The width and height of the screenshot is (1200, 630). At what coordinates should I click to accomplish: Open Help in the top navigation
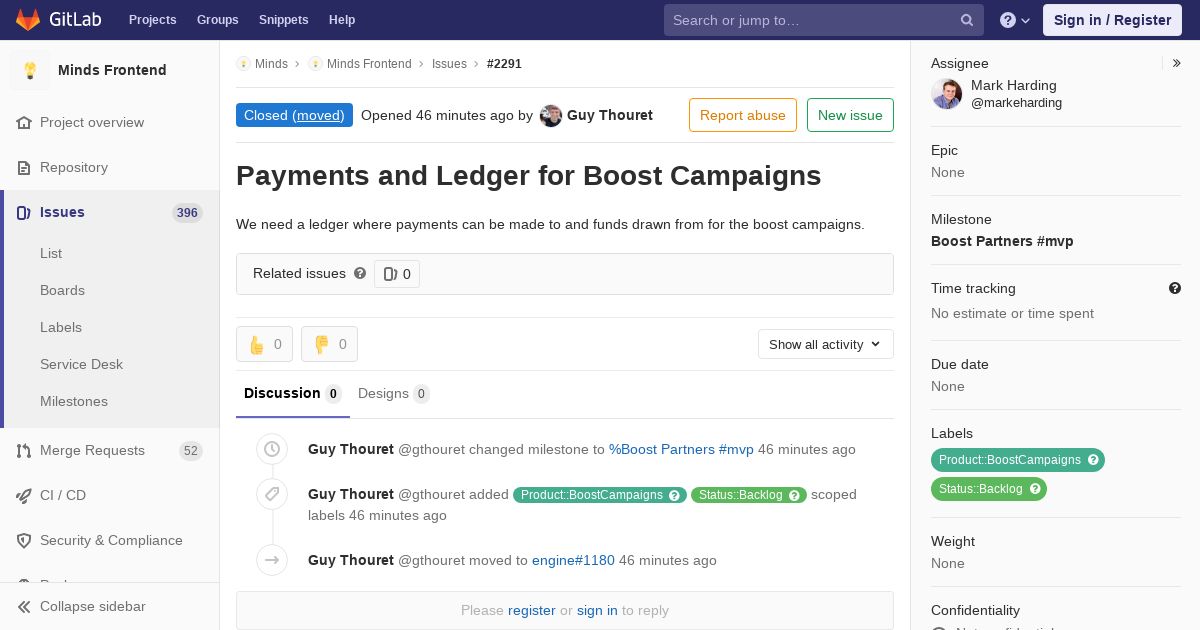coord(342,20)
